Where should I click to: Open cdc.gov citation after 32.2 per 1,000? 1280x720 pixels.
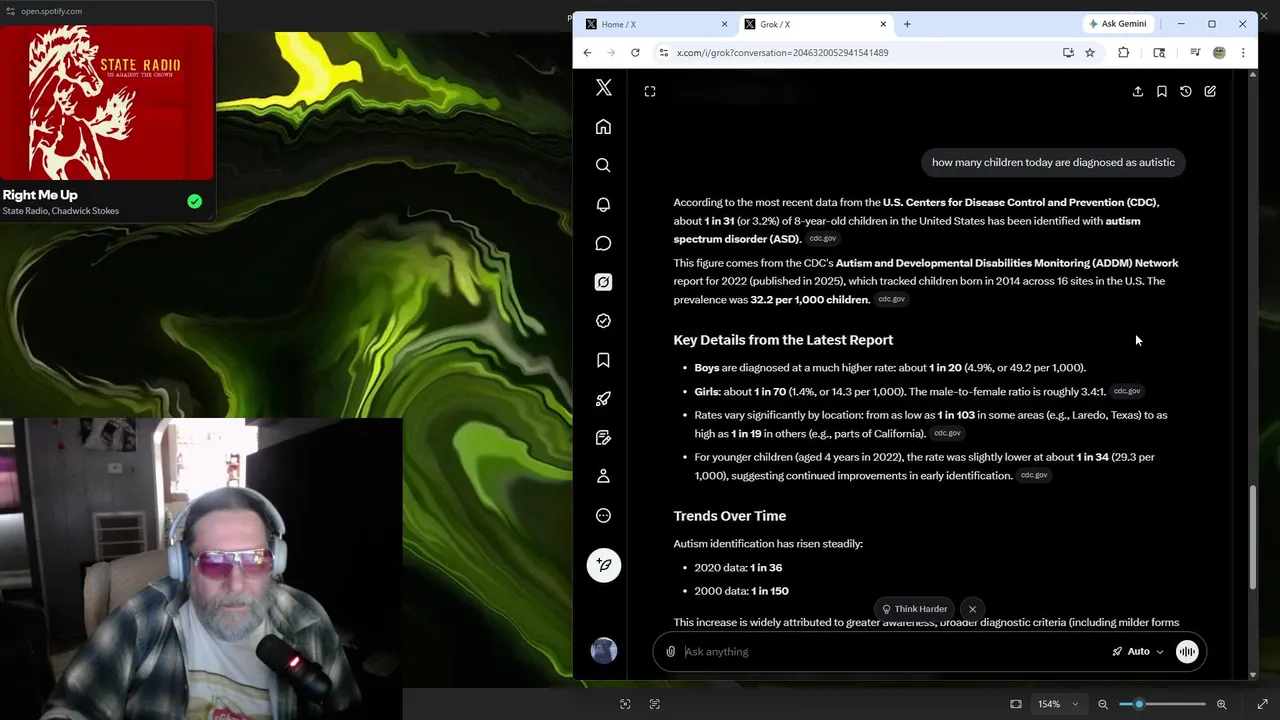[x=891, y=299]
